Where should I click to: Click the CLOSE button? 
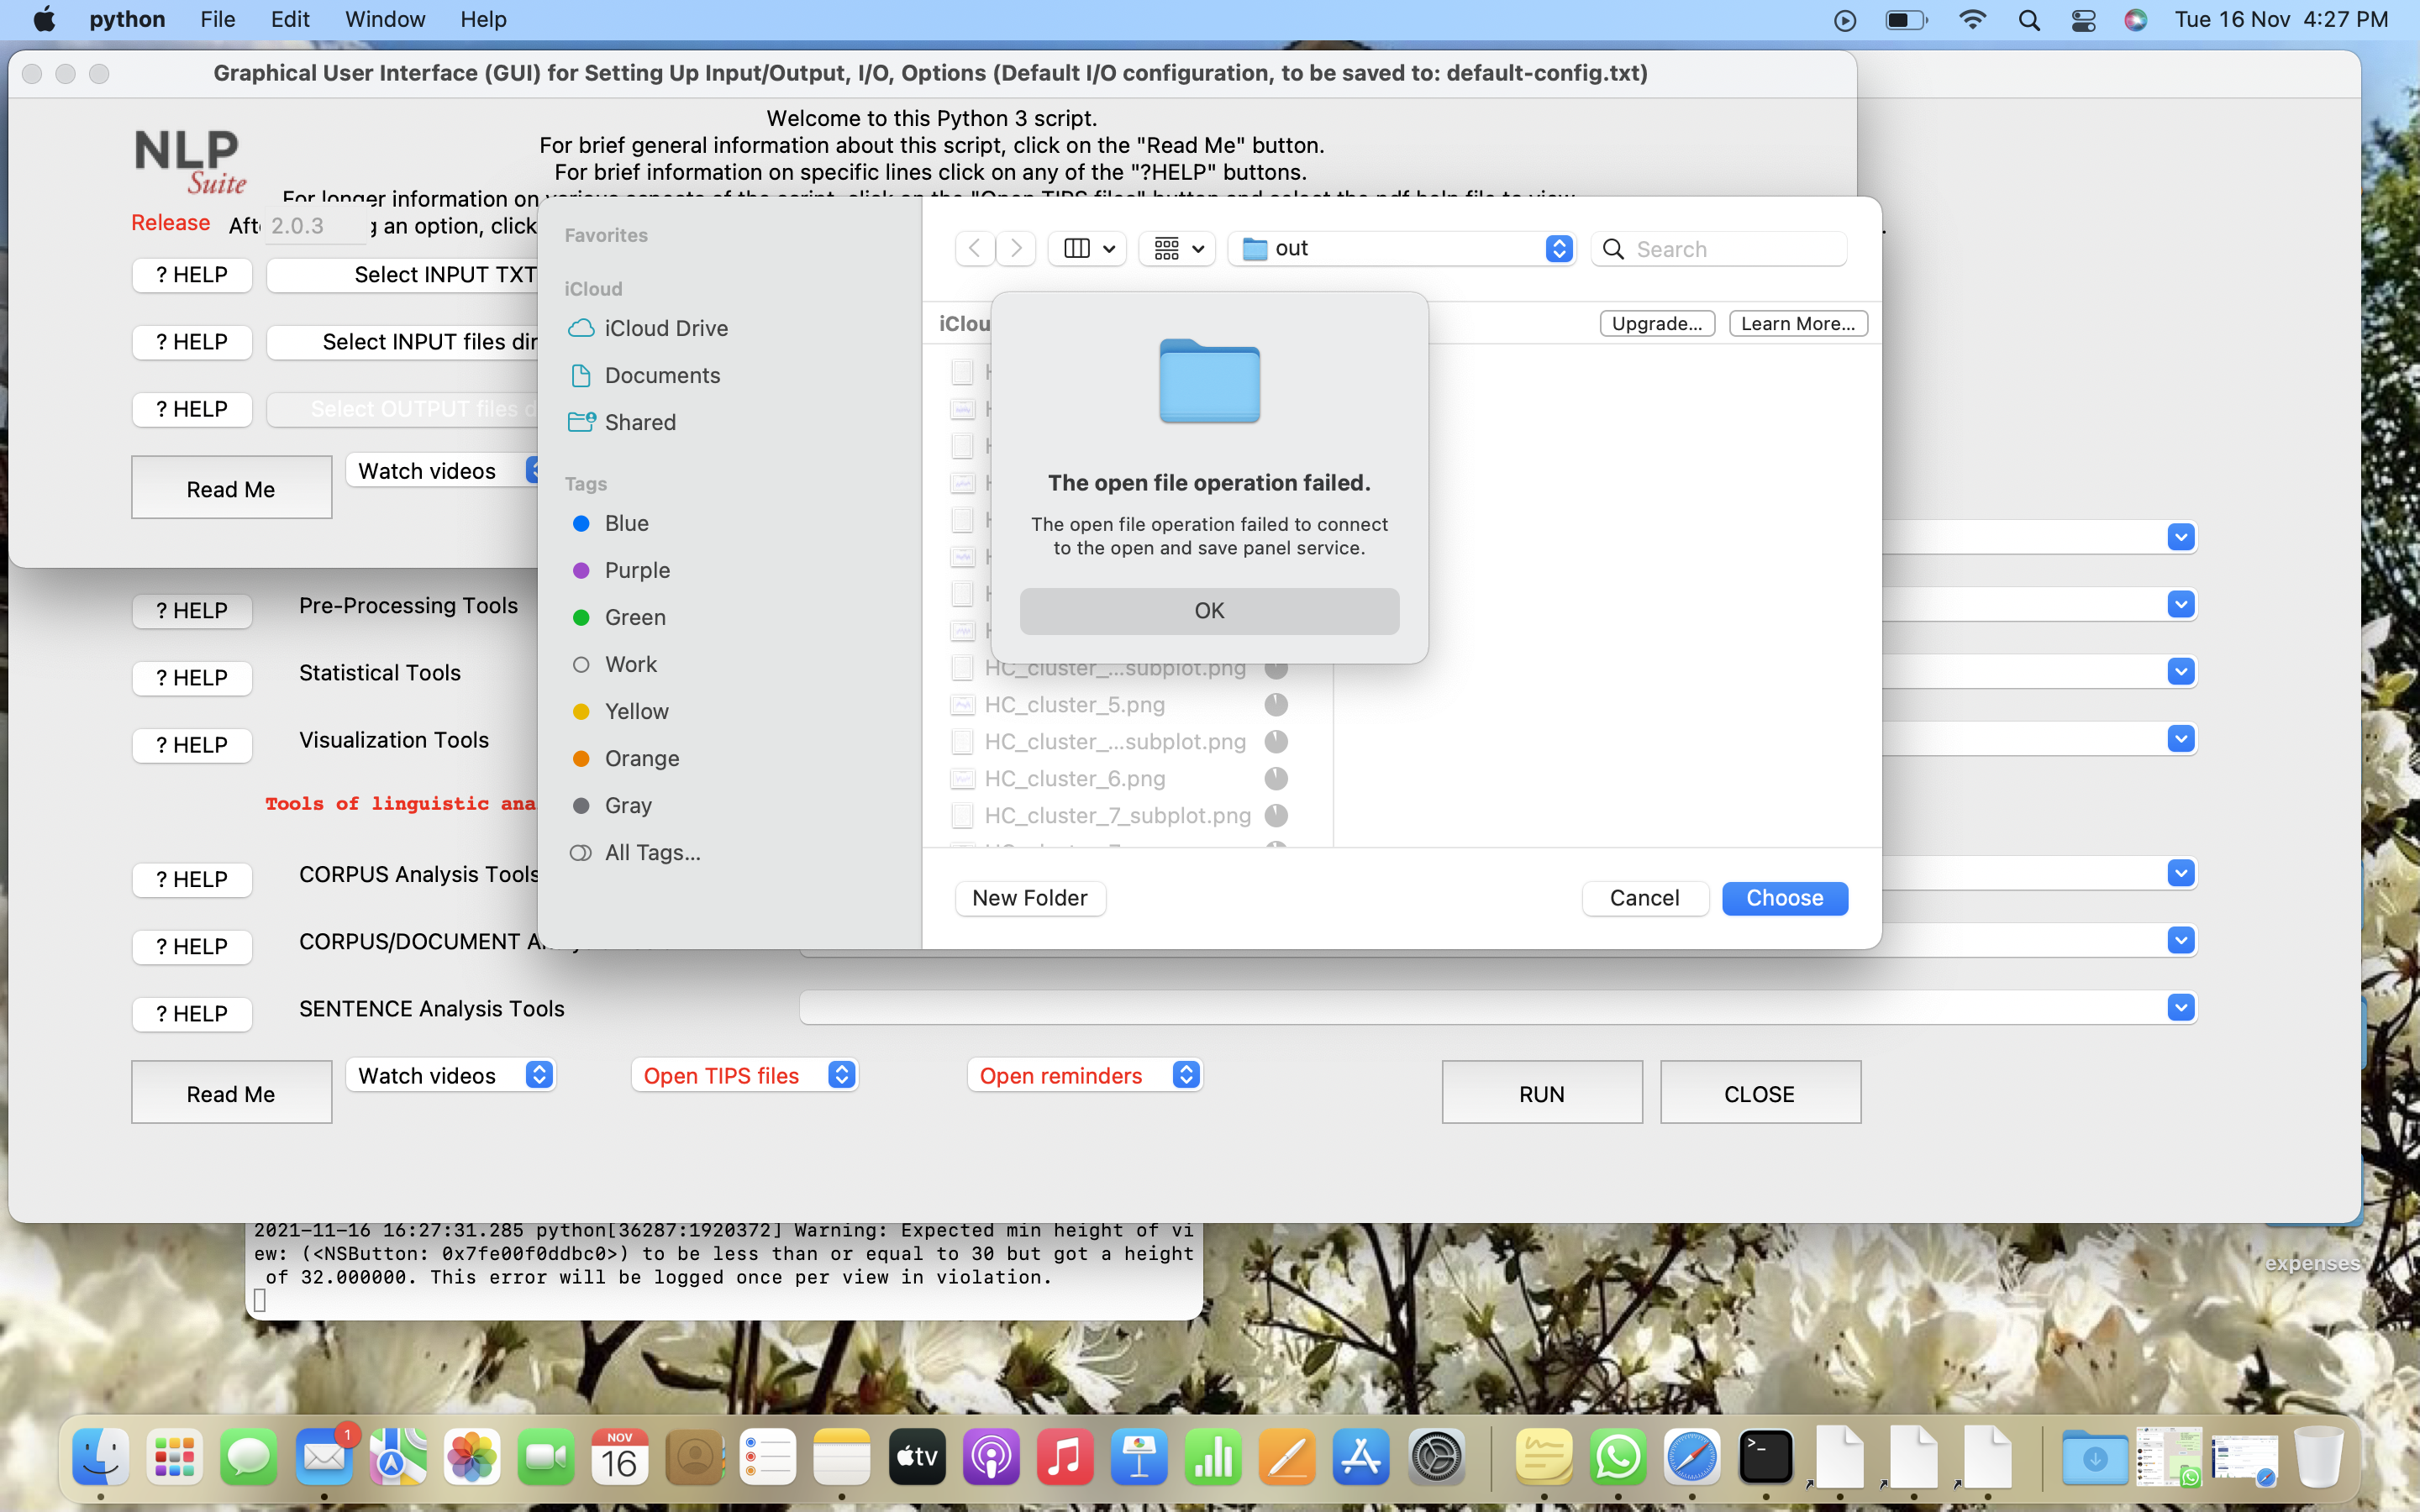[x=1759, y=1092]
